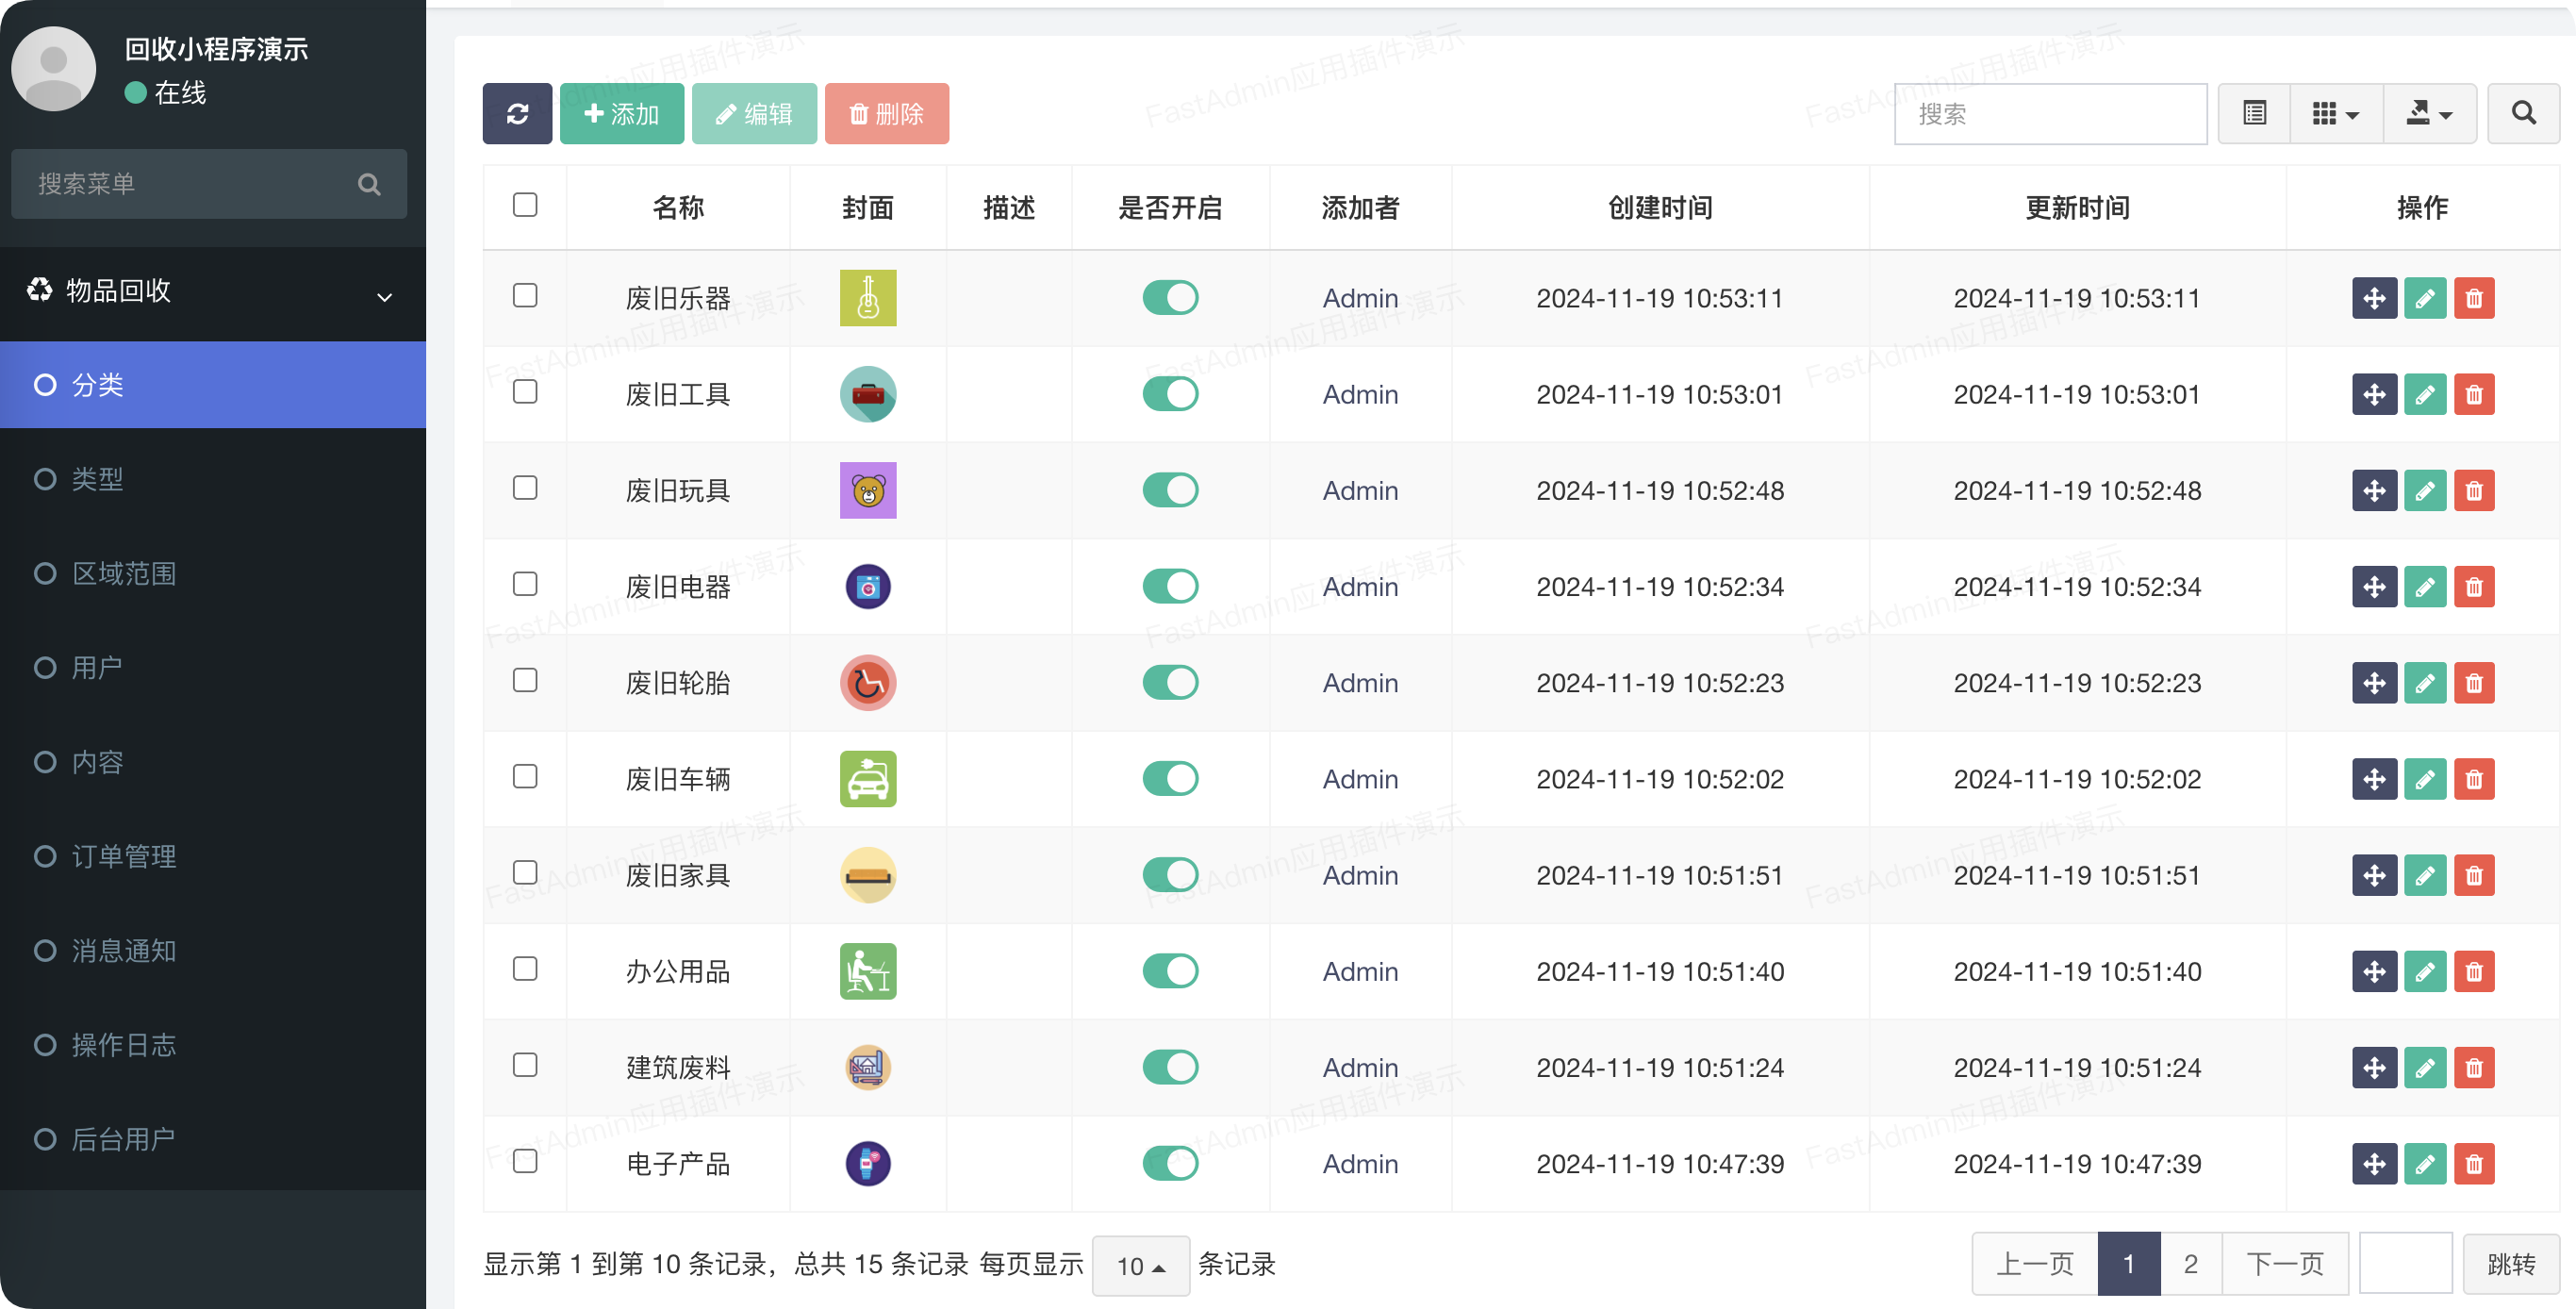Go to page 2 of records

(2190, 1264)
